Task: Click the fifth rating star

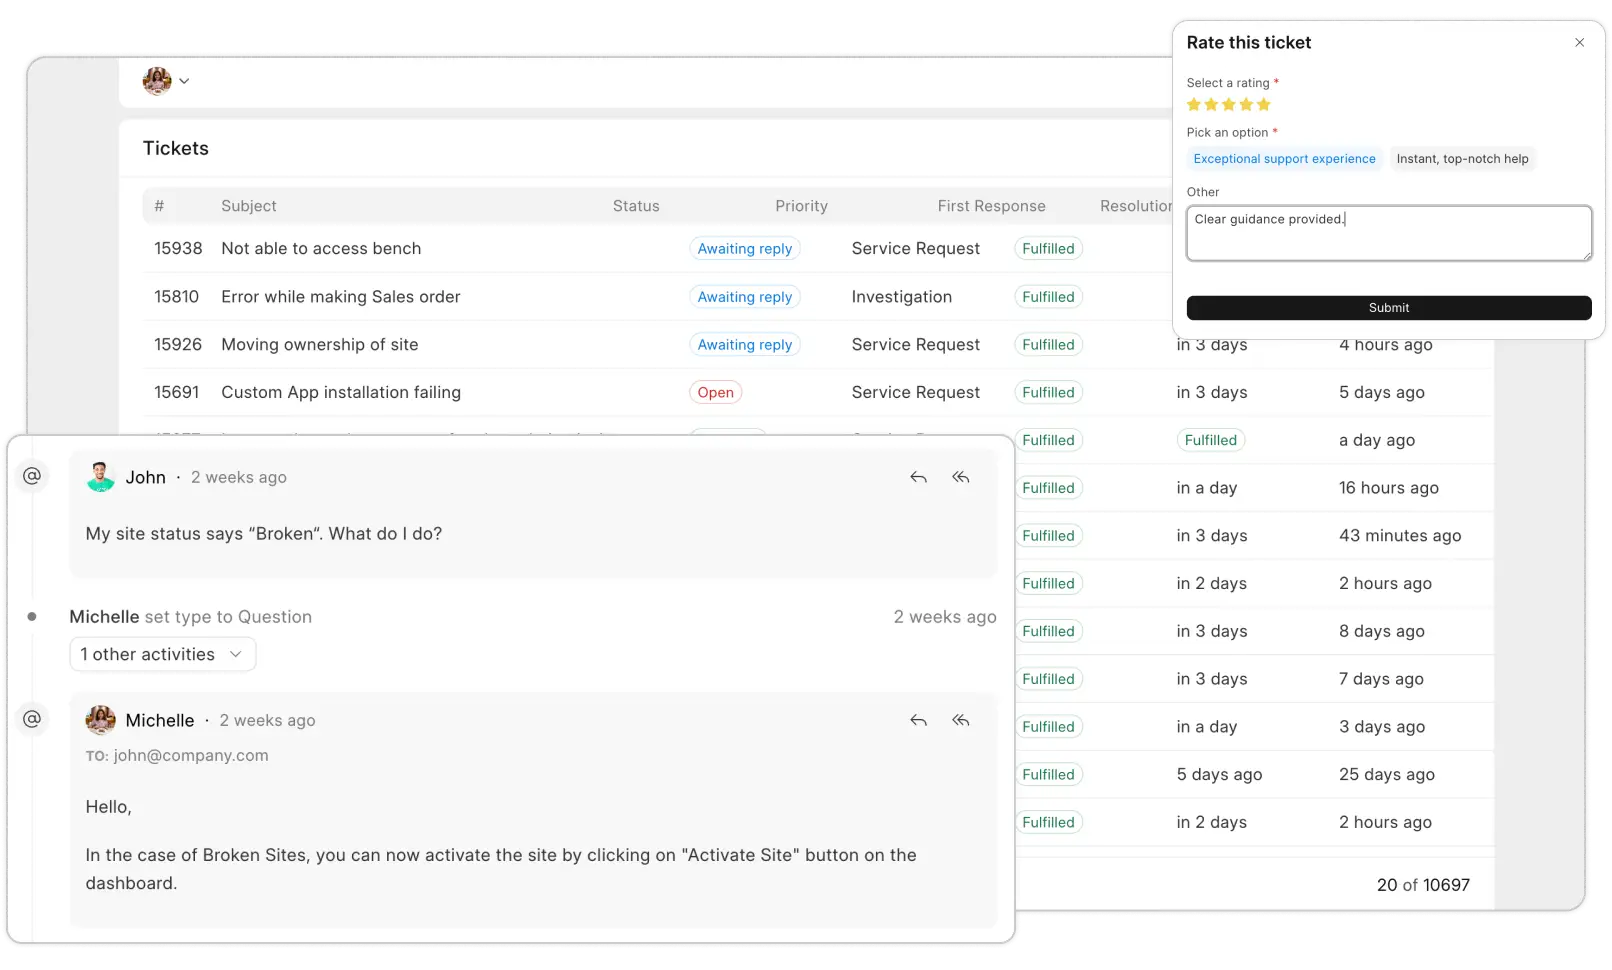Action: click(x=1264, y=105)
